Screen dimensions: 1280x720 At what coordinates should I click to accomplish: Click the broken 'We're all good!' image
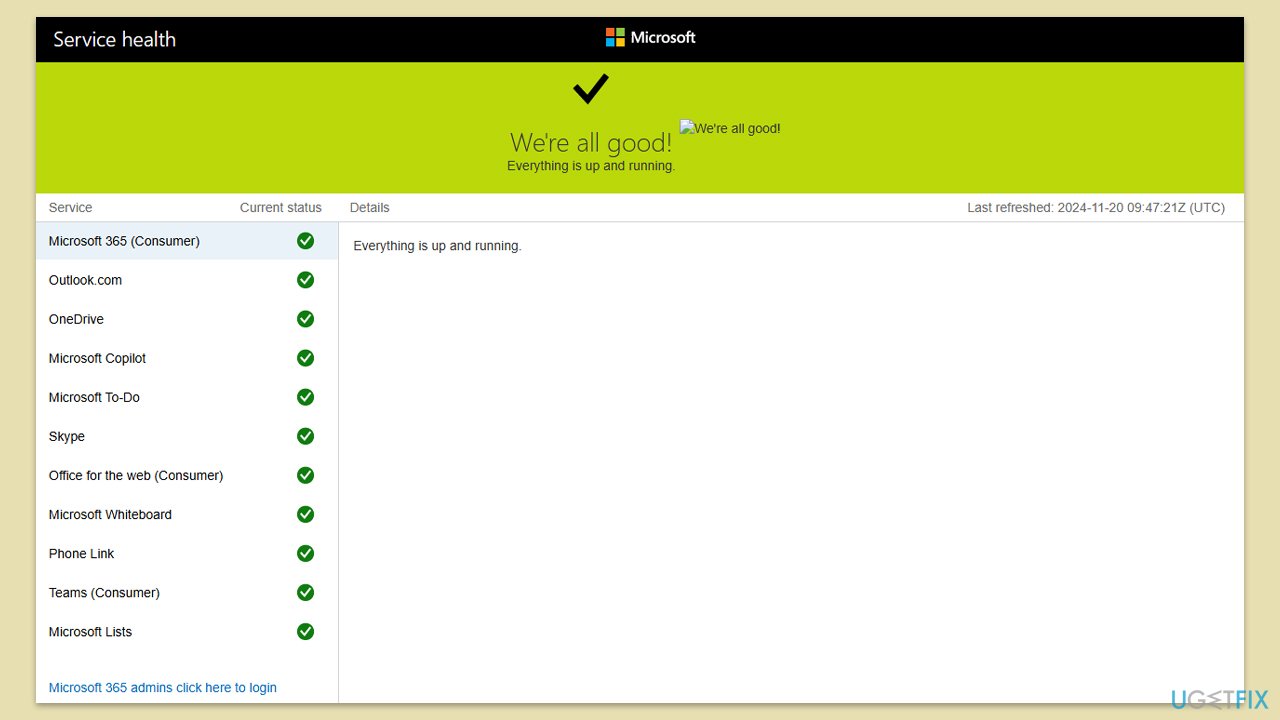coord(730,128)
